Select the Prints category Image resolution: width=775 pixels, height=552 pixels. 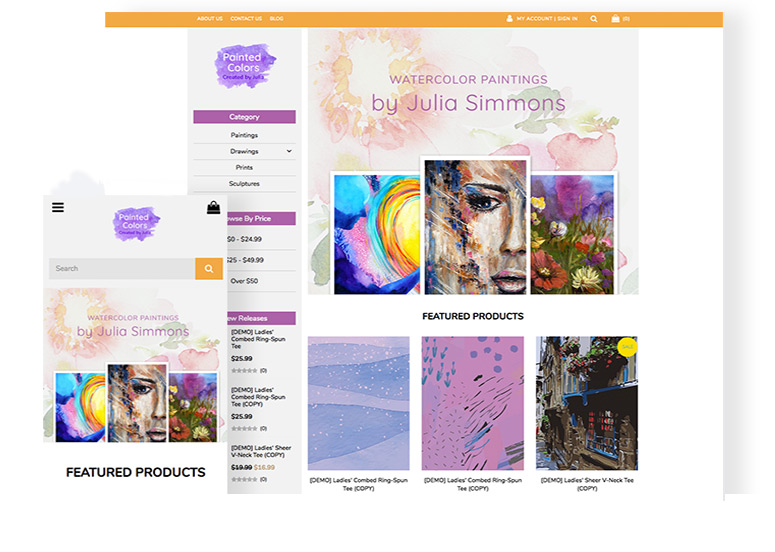tap(244, 168)
